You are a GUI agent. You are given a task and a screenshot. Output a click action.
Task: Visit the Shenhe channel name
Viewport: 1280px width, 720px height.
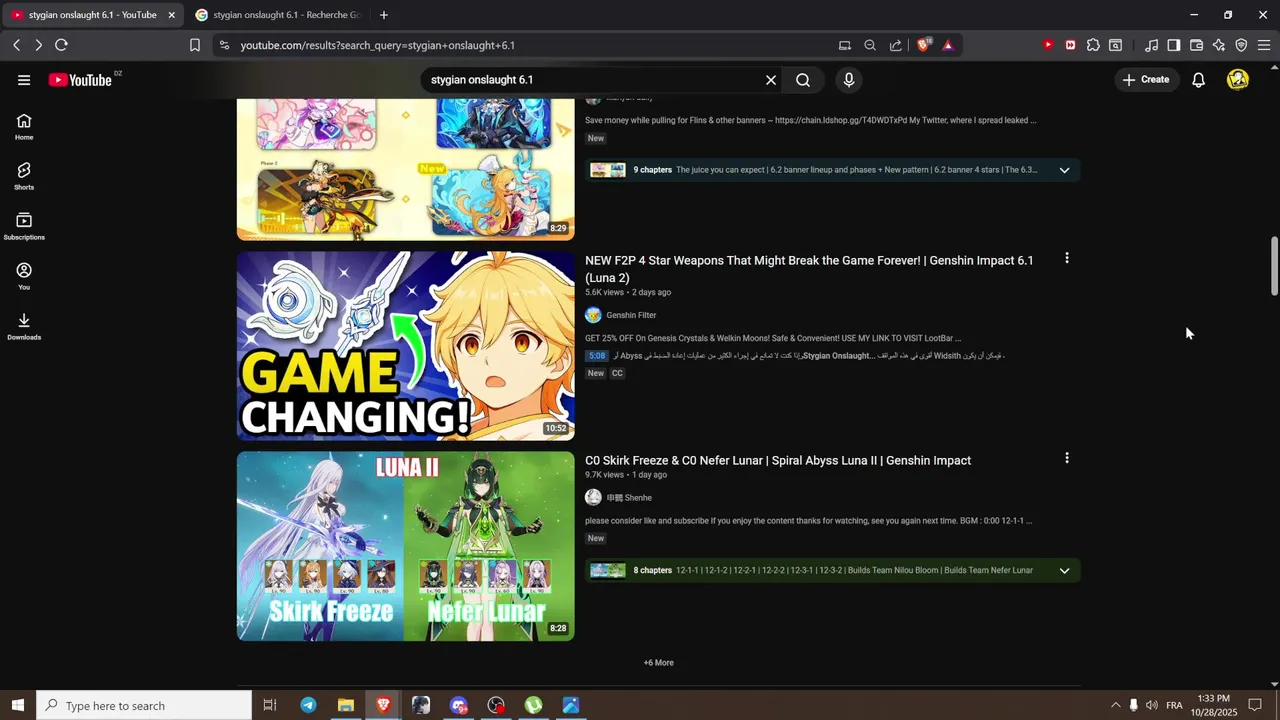click(629, 498)
